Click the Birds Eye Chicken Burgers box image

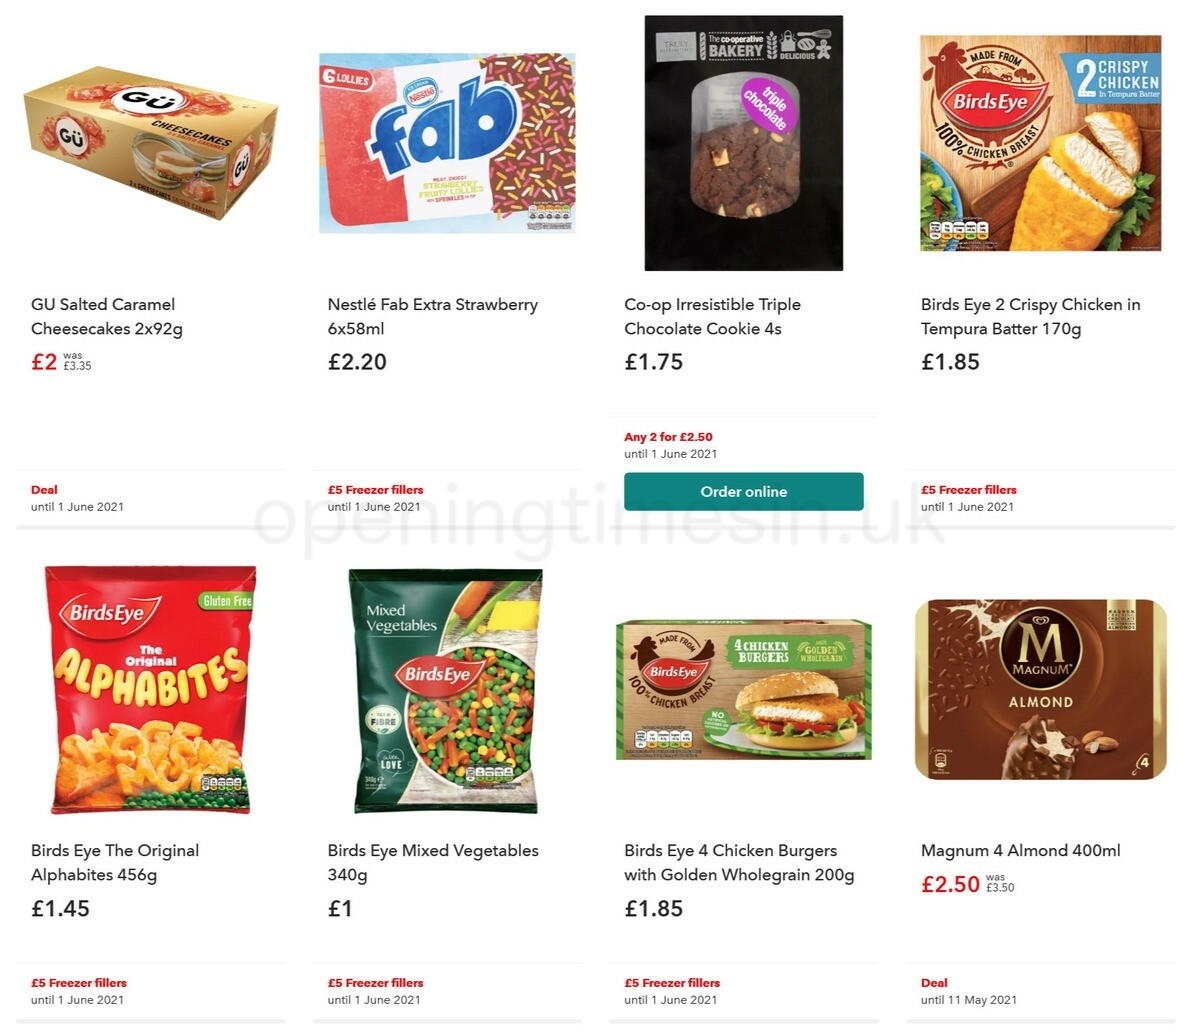(x=744, y=689)
